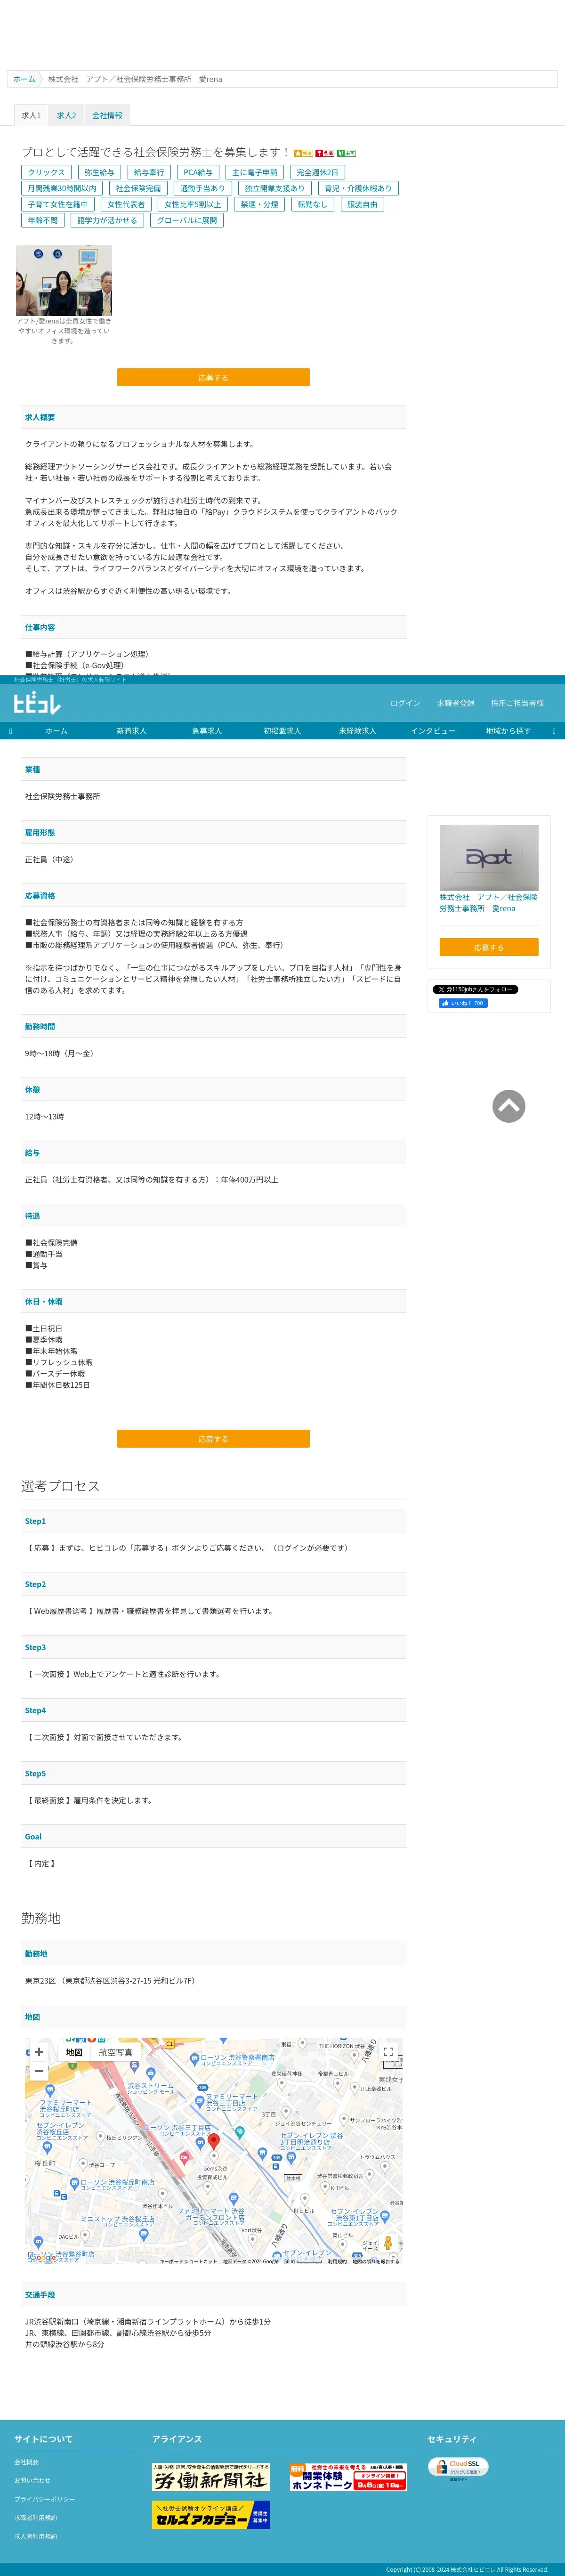Select the 女性比率5割以上 tag
Viewport: 565px width, 2576px height.
point(193,204)
